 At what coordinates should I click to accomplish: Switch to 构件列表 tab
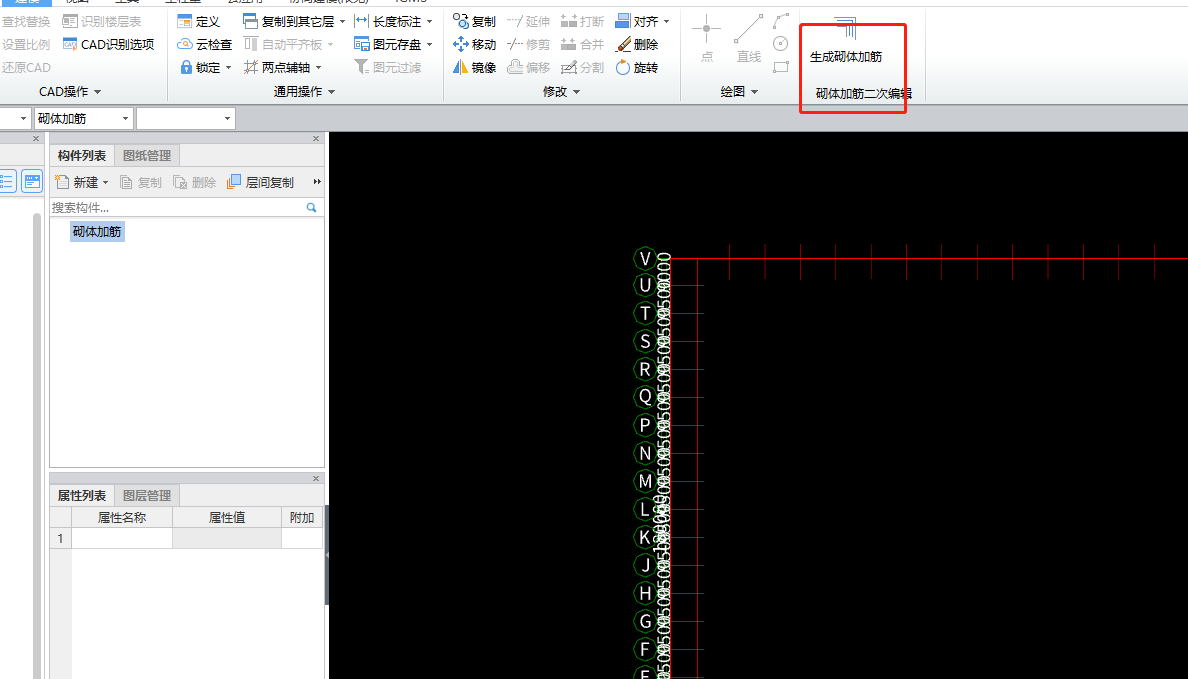82,155
